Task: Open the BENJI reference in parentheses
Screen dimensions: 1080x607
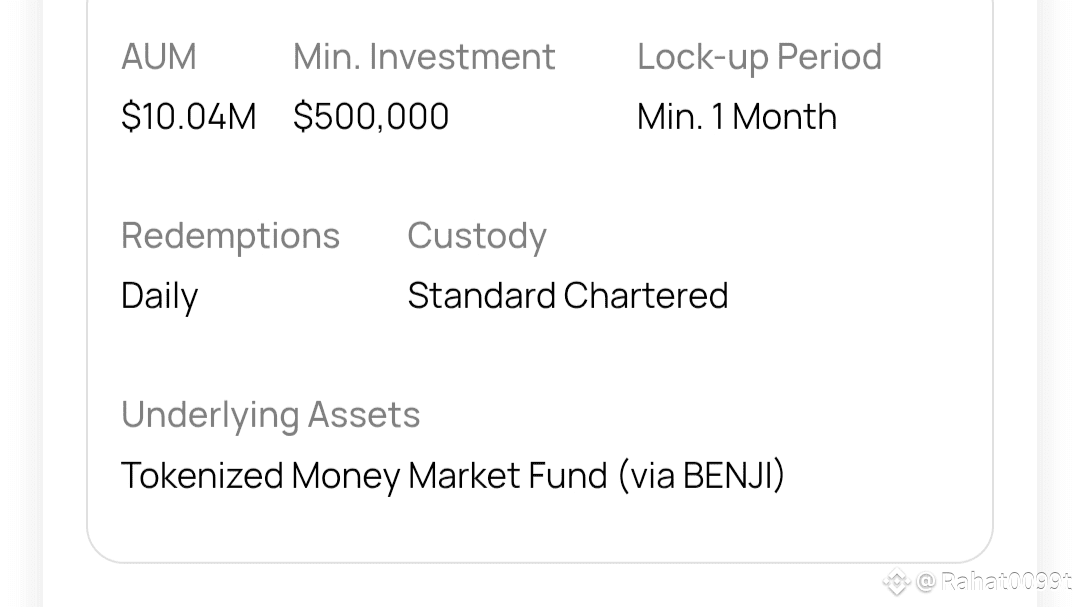Action: (x=728, y=475)
